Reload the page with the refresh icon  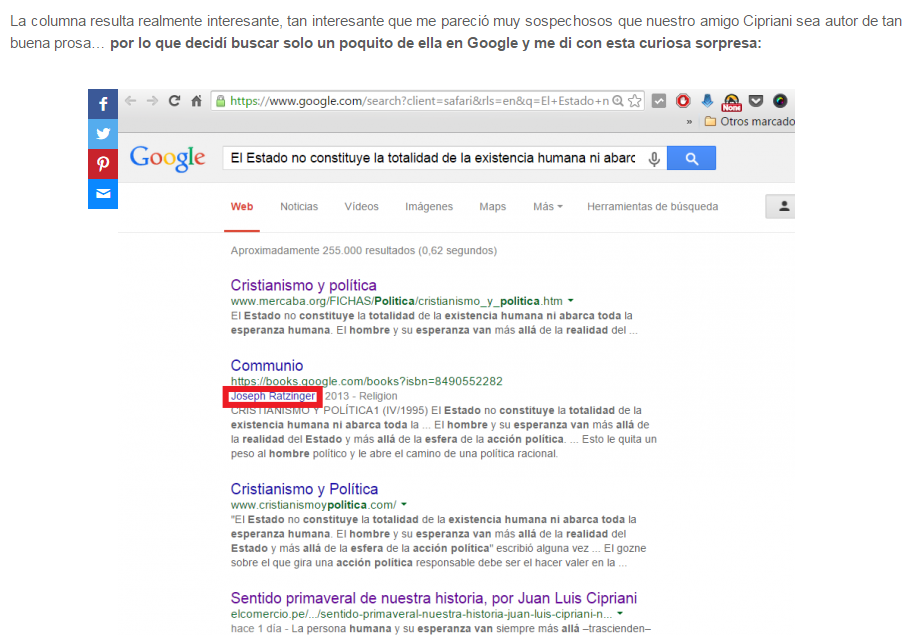click(174, 101)
